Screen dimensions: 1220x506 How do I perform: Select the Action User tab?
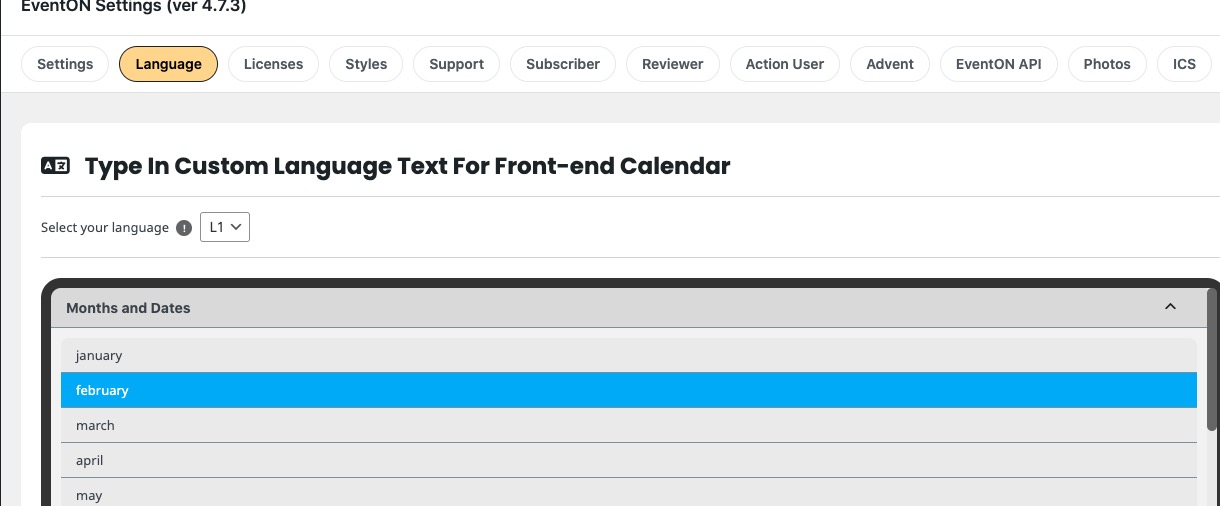coord(785,64)
